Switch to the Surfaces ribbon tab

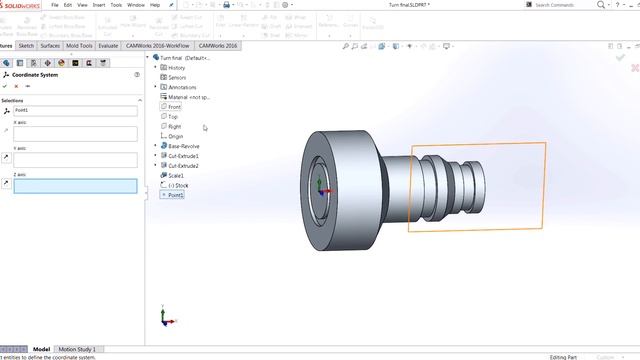(x=50, y=46)
